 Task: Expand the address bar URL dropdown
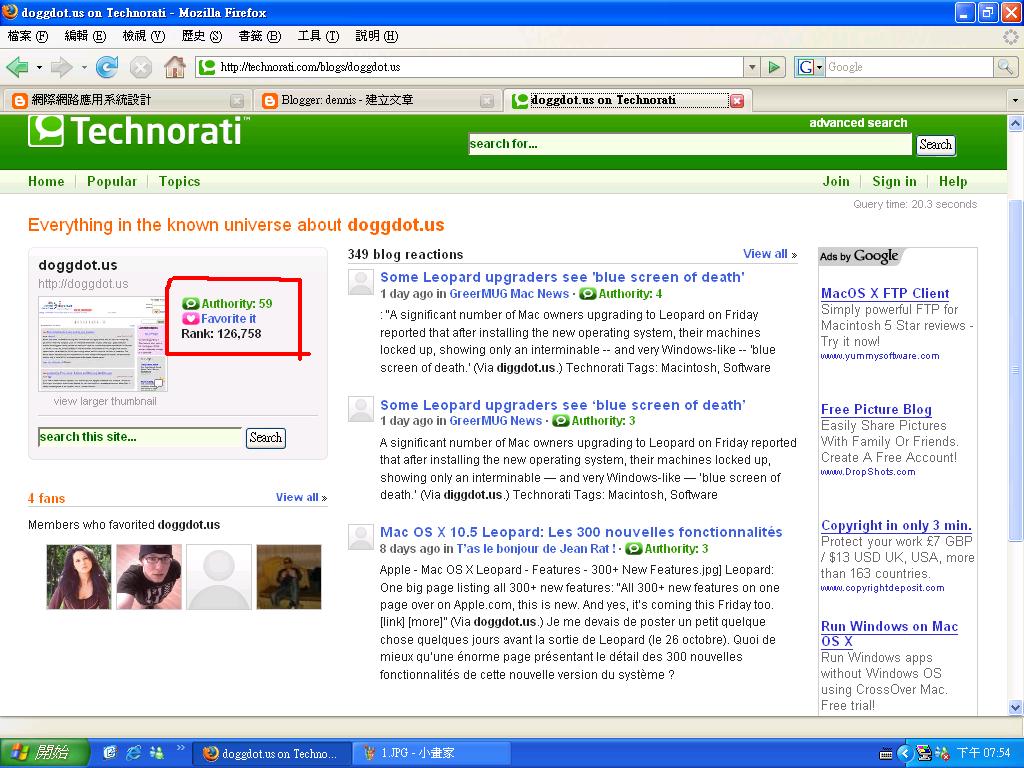[x=752, y=67]
